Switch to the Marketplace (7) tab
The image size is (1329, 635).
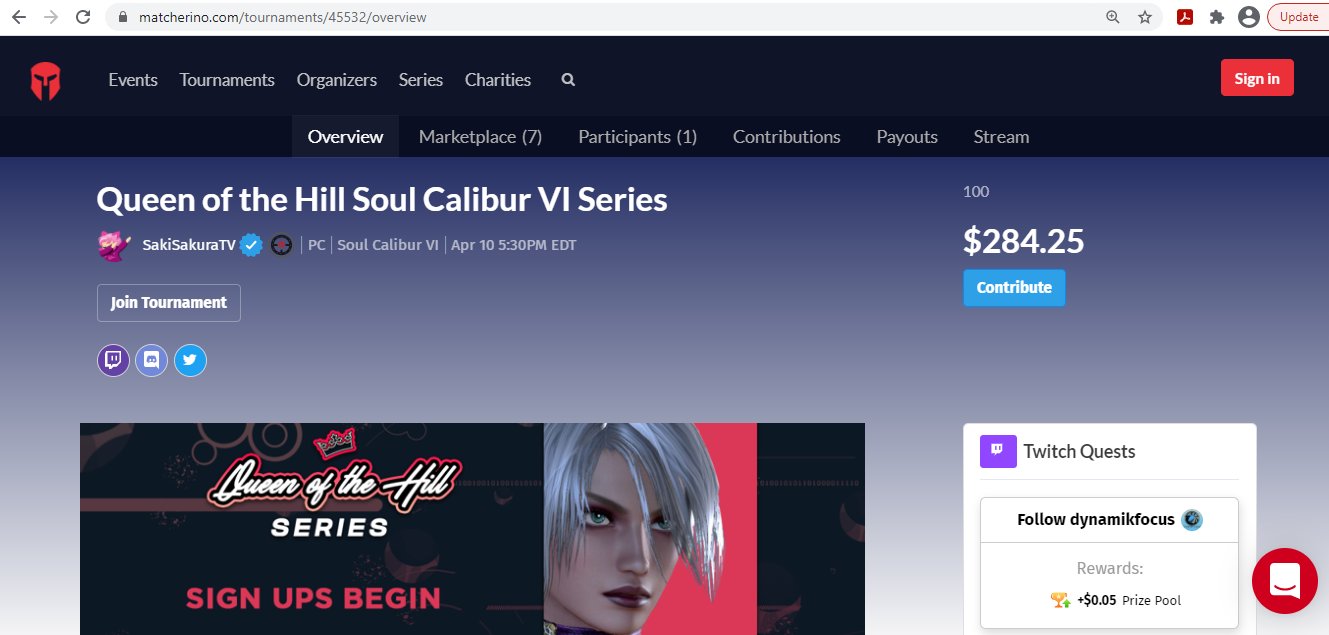pos(480,137)
